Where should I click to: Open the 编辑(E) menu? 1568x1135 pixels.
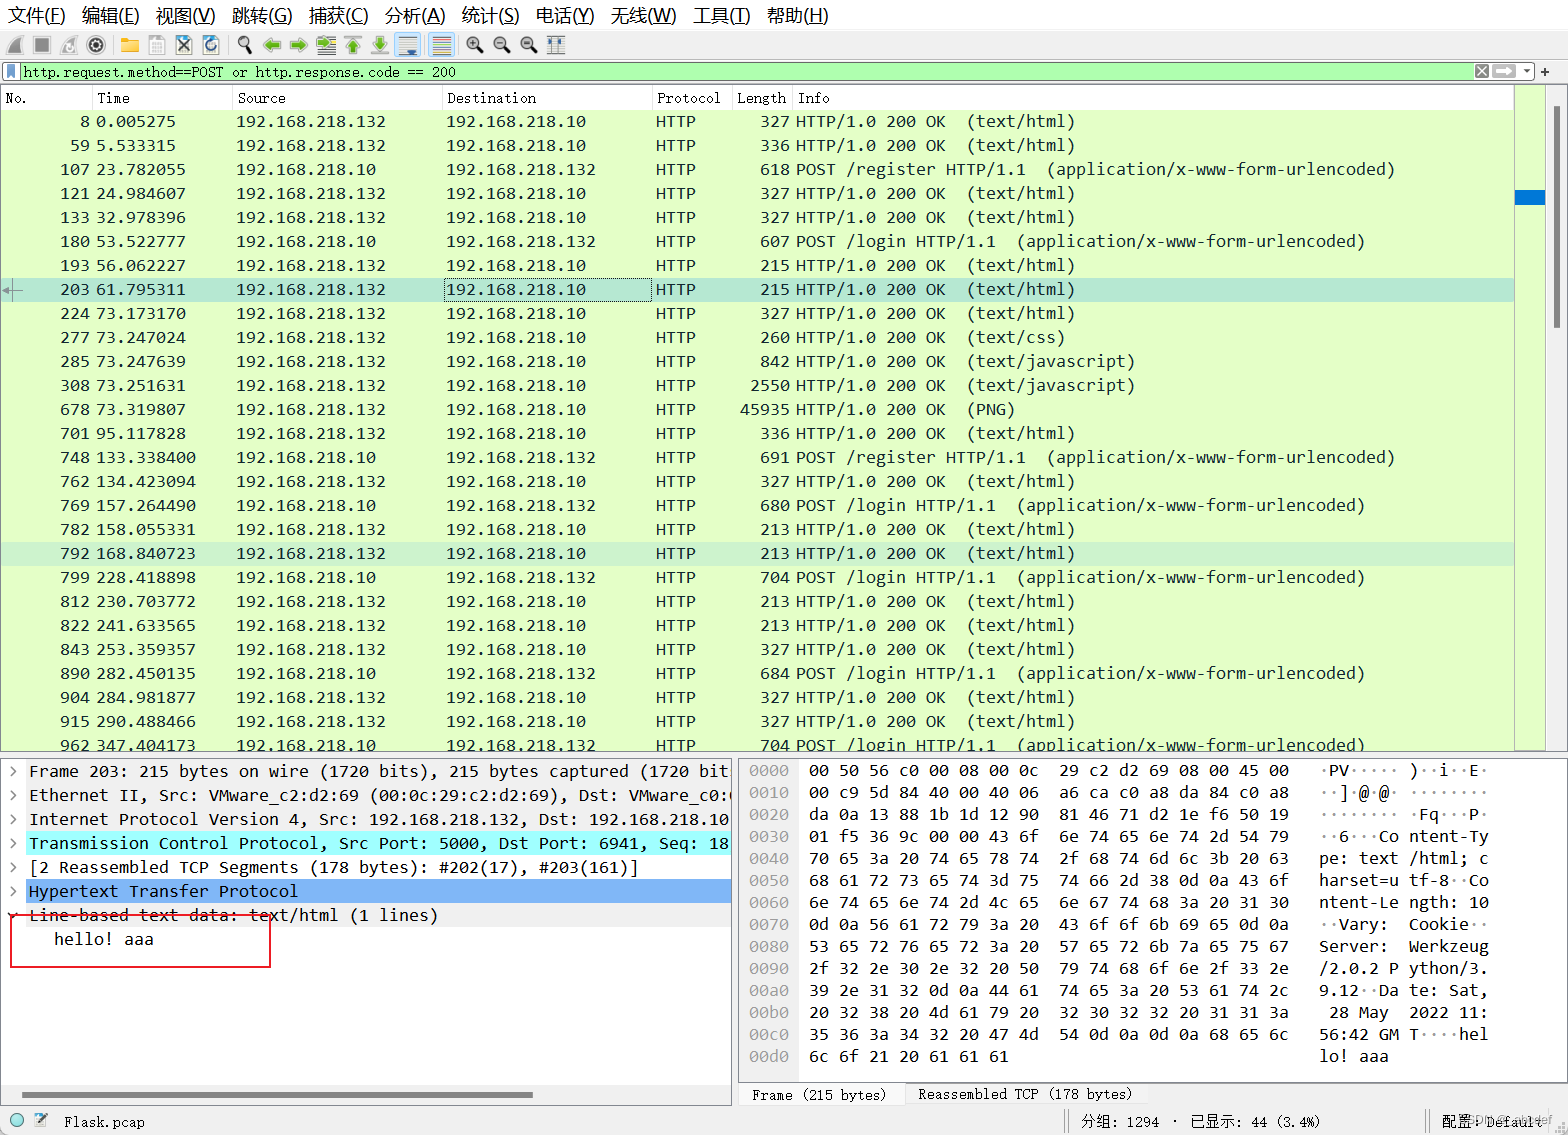111,15
